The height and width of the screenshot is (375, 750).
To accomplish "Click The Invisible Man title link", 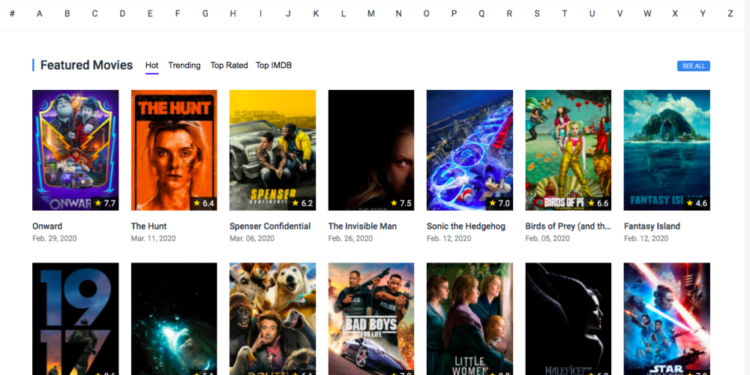I will coord(363,226).
